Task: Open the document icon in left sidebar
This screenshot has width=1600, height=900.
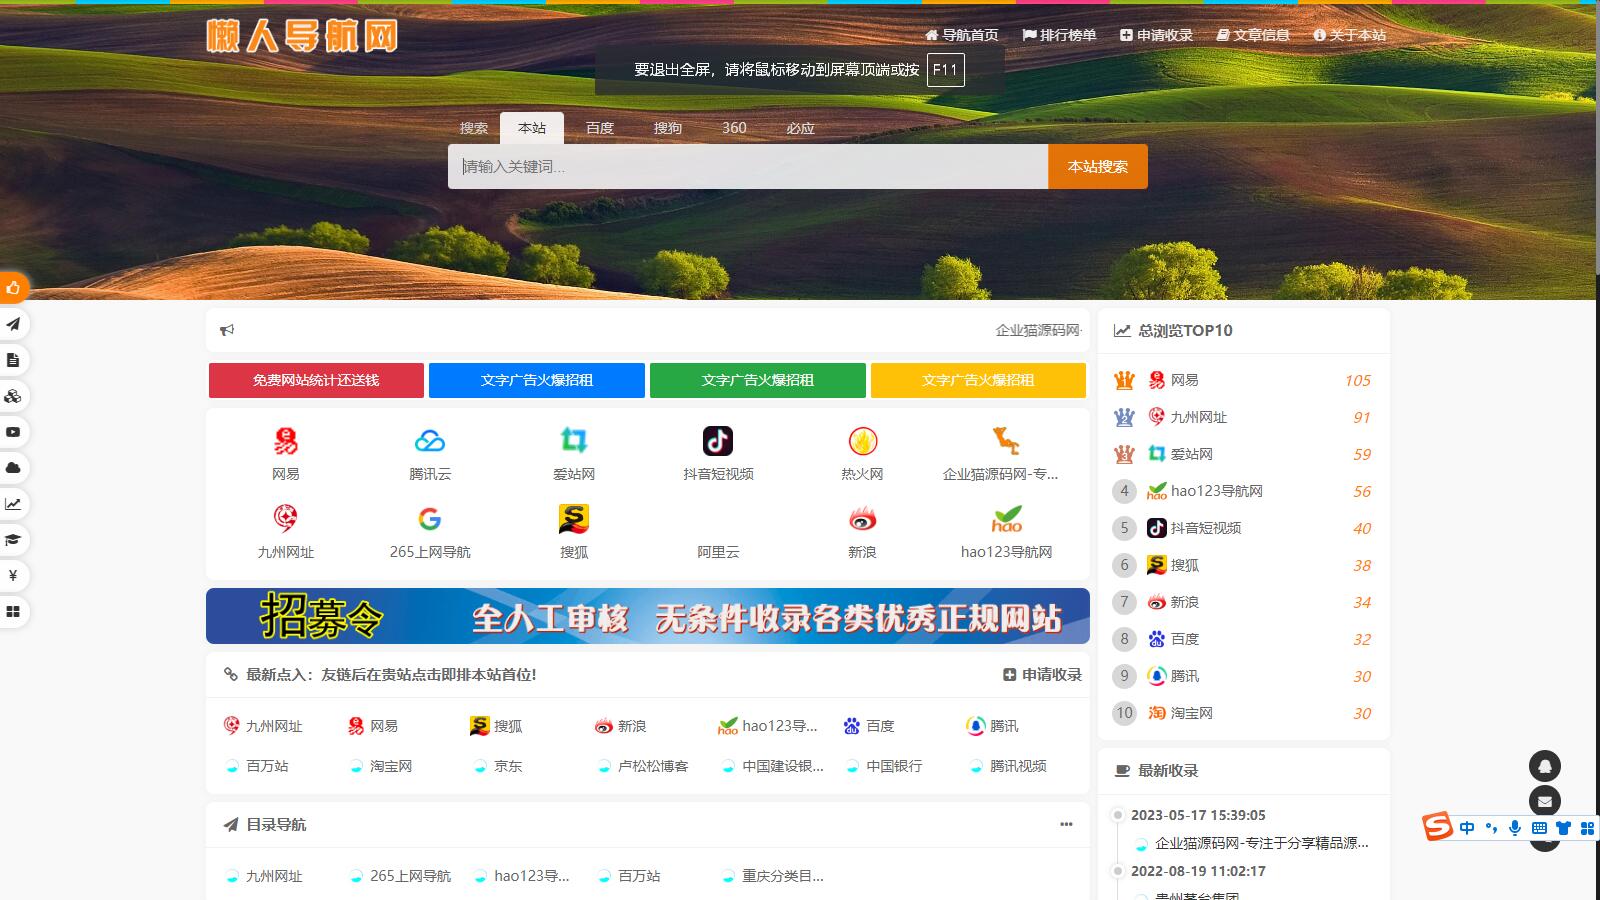Action: [13, 360]
